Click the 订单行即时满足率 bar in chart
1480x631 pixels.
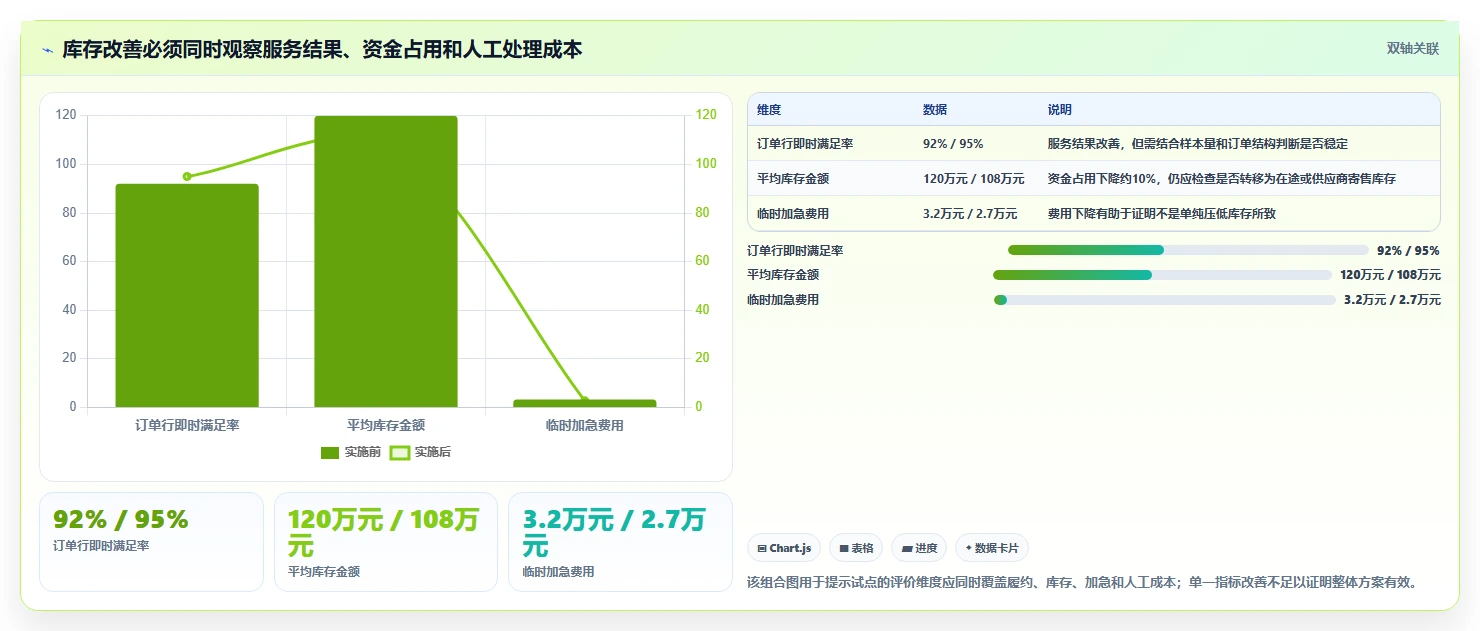(187, 295)
